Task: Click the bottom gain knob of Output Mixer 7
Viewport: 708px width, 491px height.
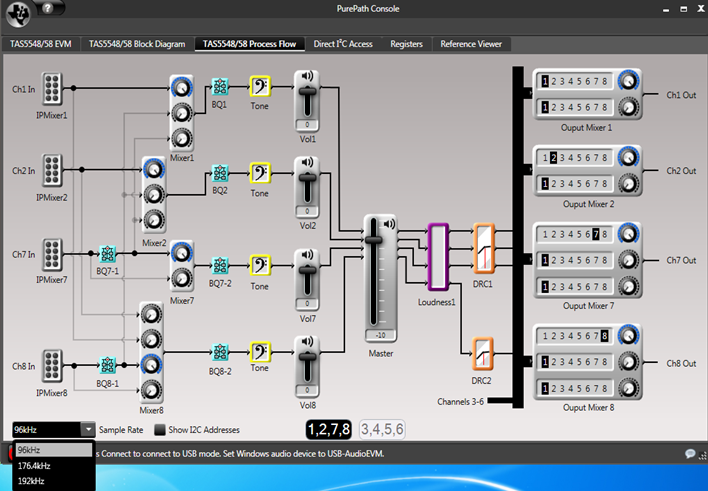Action: coord(628,286)
